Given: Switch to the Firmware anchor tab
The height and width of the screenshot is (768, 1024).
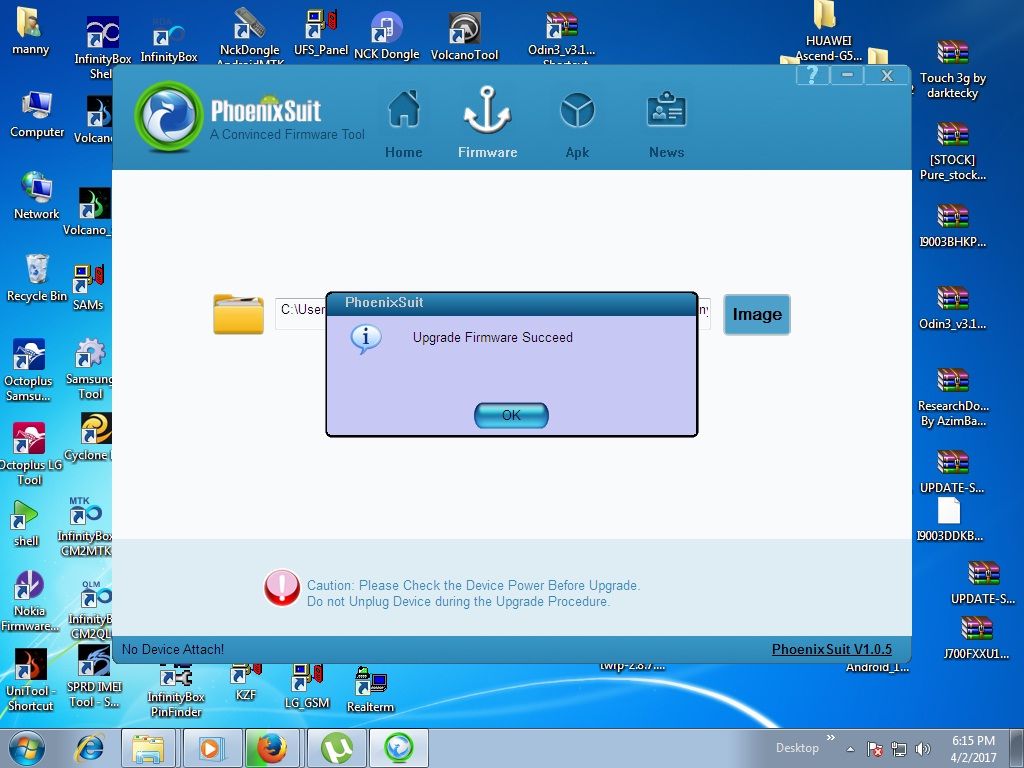Looking at the screenshot, I should tap(487, 124).
